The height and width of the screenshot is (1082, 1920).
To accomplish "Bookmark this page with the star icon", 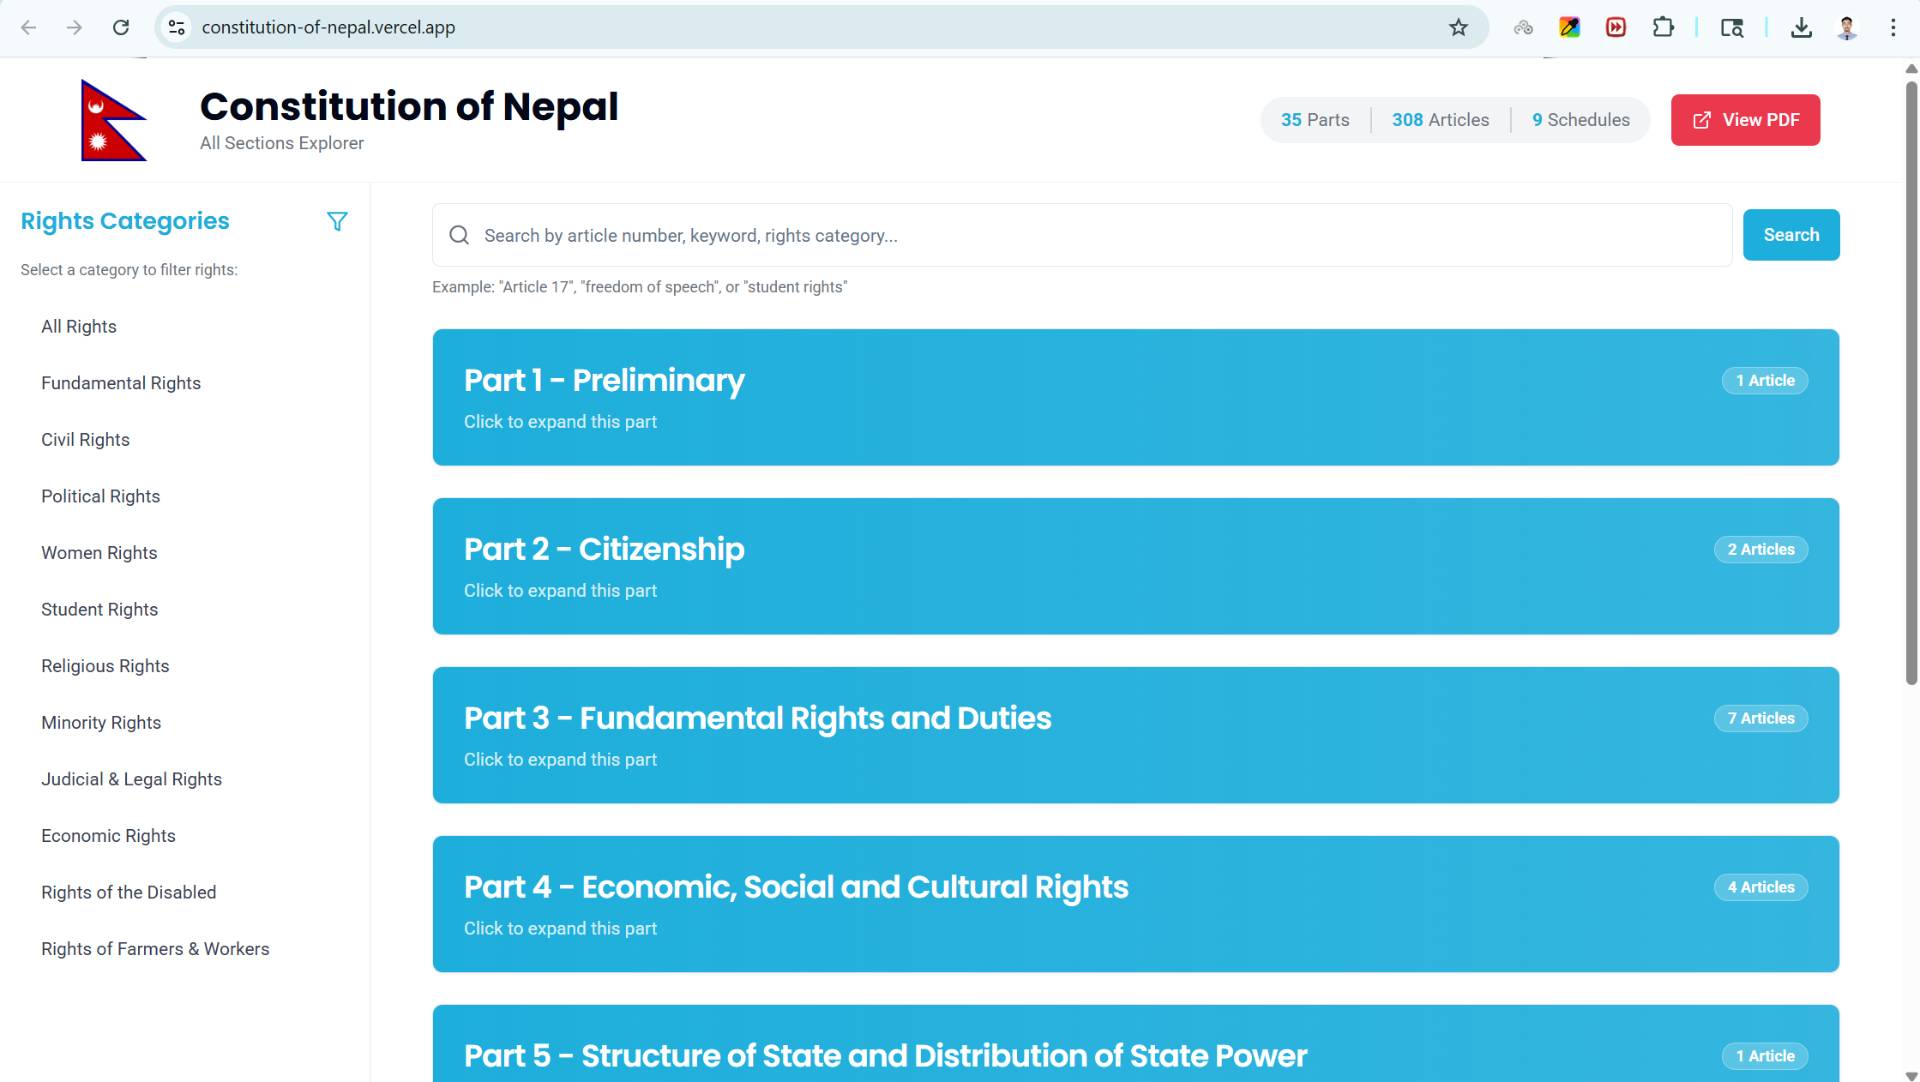I will [1458, 27].
